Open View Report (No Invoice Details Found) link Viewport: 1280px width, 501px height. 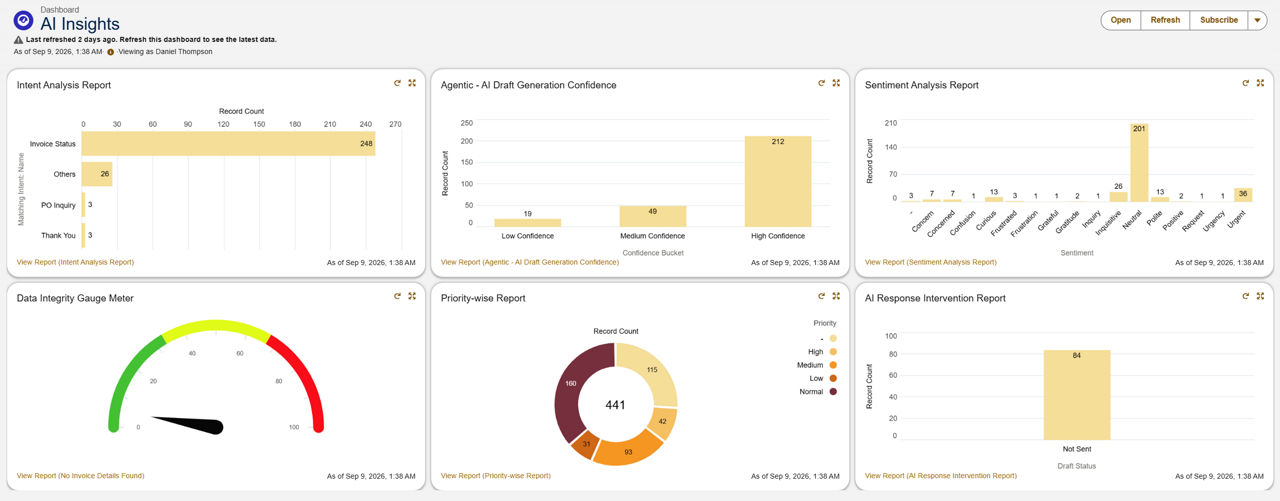(x=80, y=475)
